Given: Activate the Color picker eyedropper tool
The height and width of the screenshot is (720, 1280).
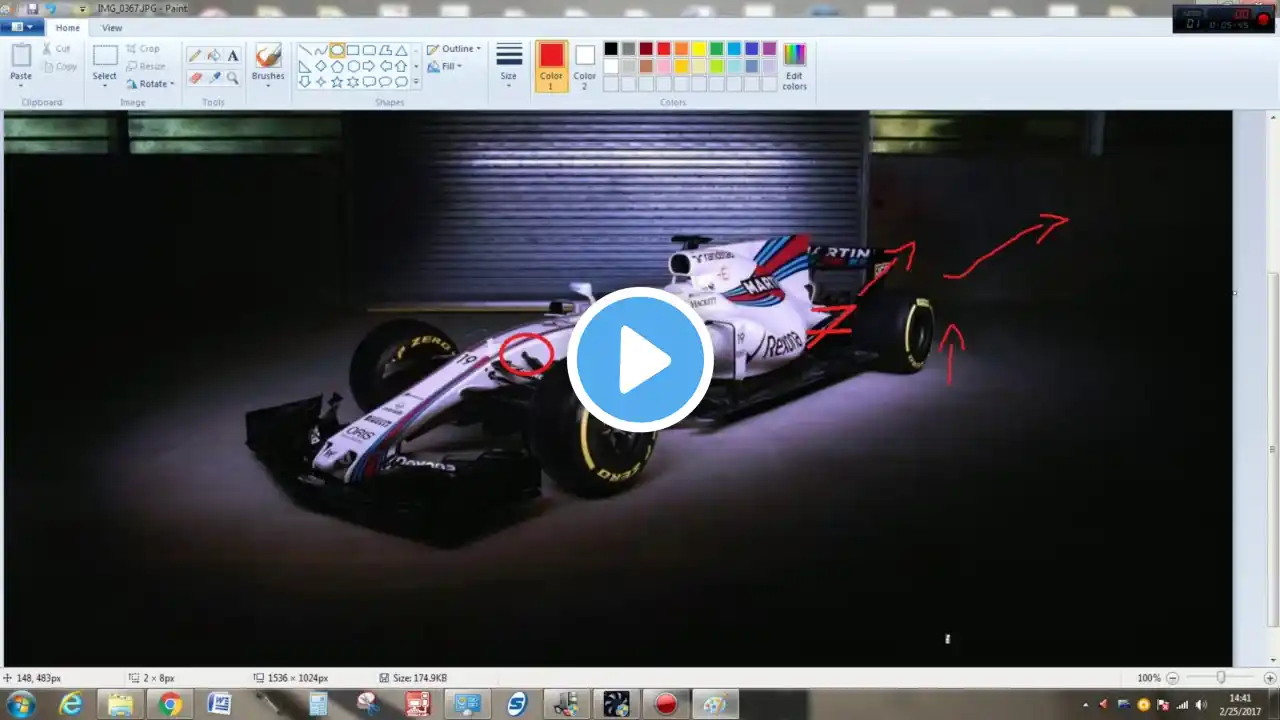Looking at the screenshot, I should (x=214, y=77).
